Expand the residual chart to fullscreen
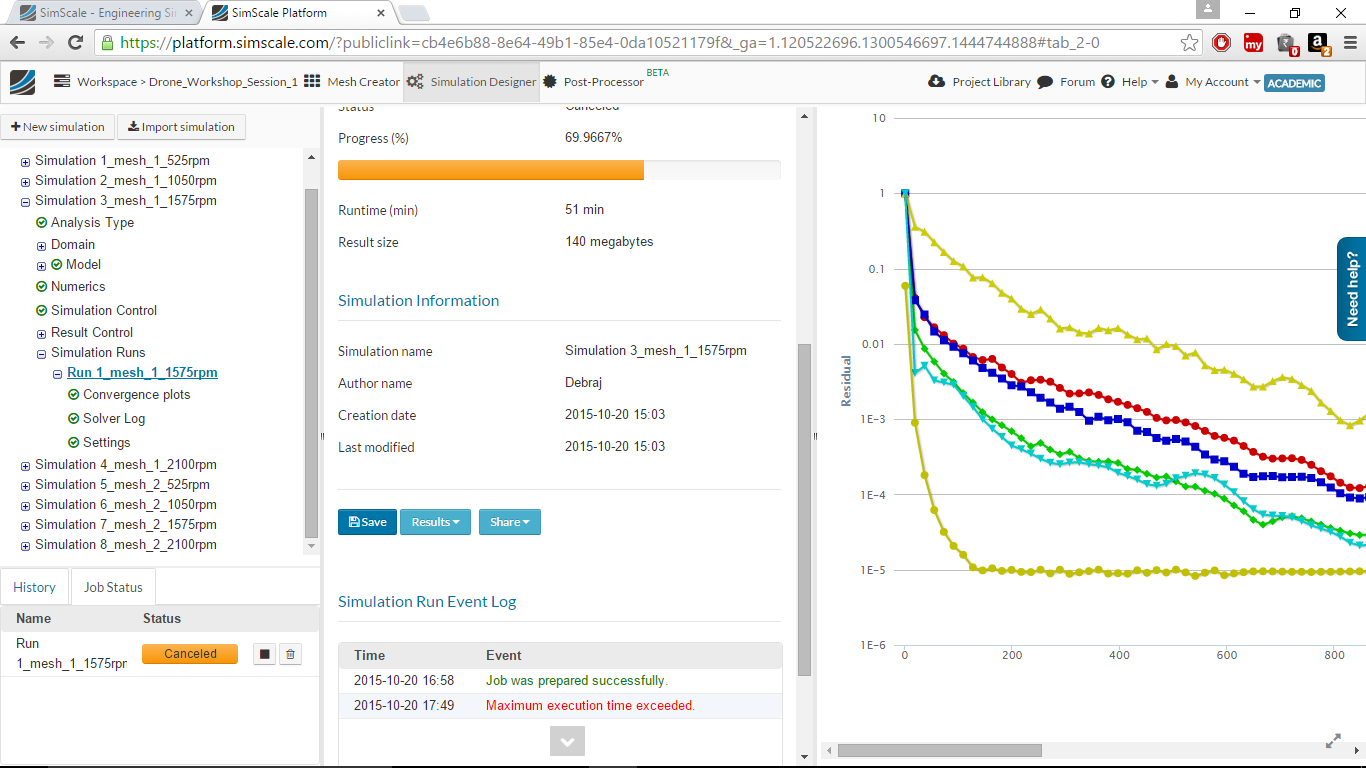This screenshot has width=1366, height=768. click(x=1333, y=741)
